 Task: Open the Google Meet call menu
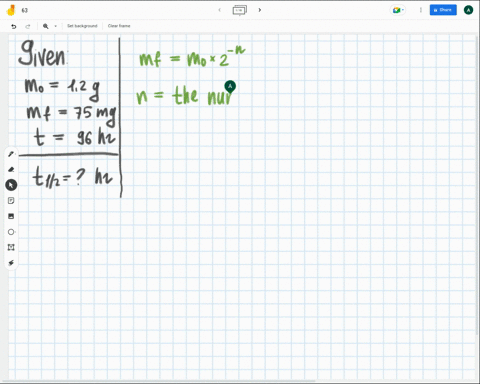pyautogui.click(x=398, y=10)
